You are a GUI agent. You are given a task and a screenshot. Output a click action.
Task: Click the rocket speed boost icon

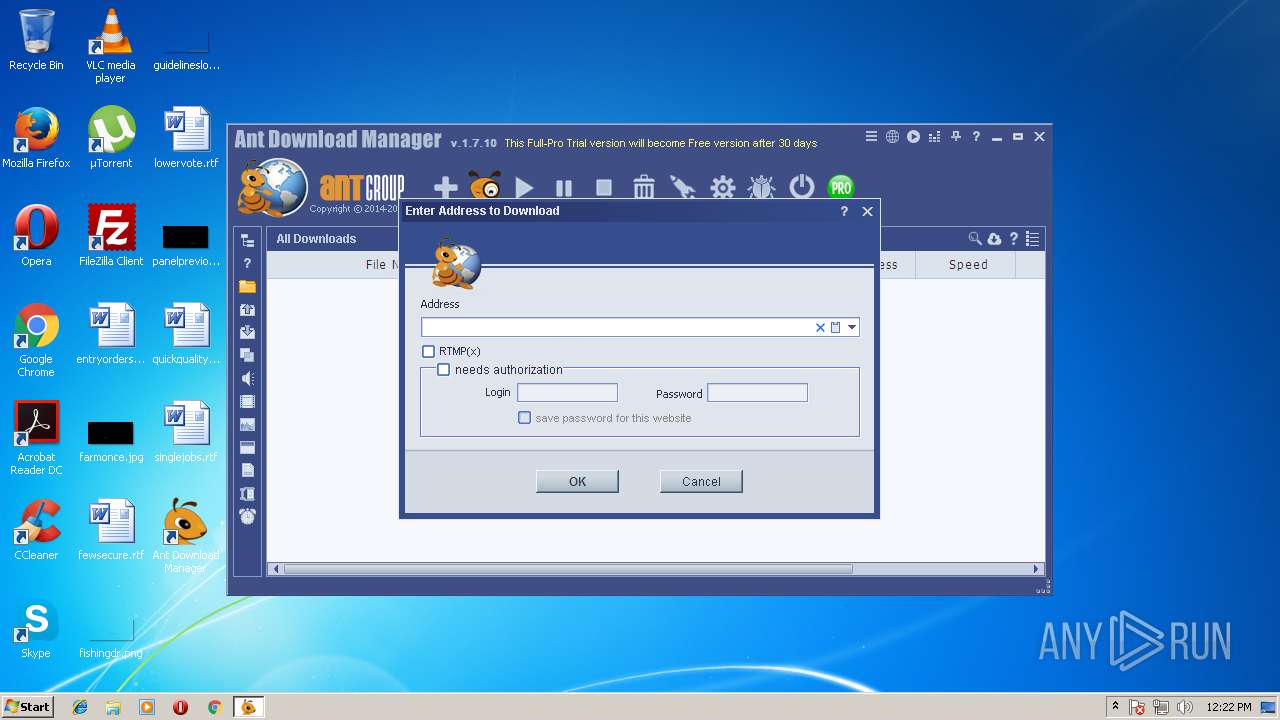pyautogui.click(x=682, y=187)
